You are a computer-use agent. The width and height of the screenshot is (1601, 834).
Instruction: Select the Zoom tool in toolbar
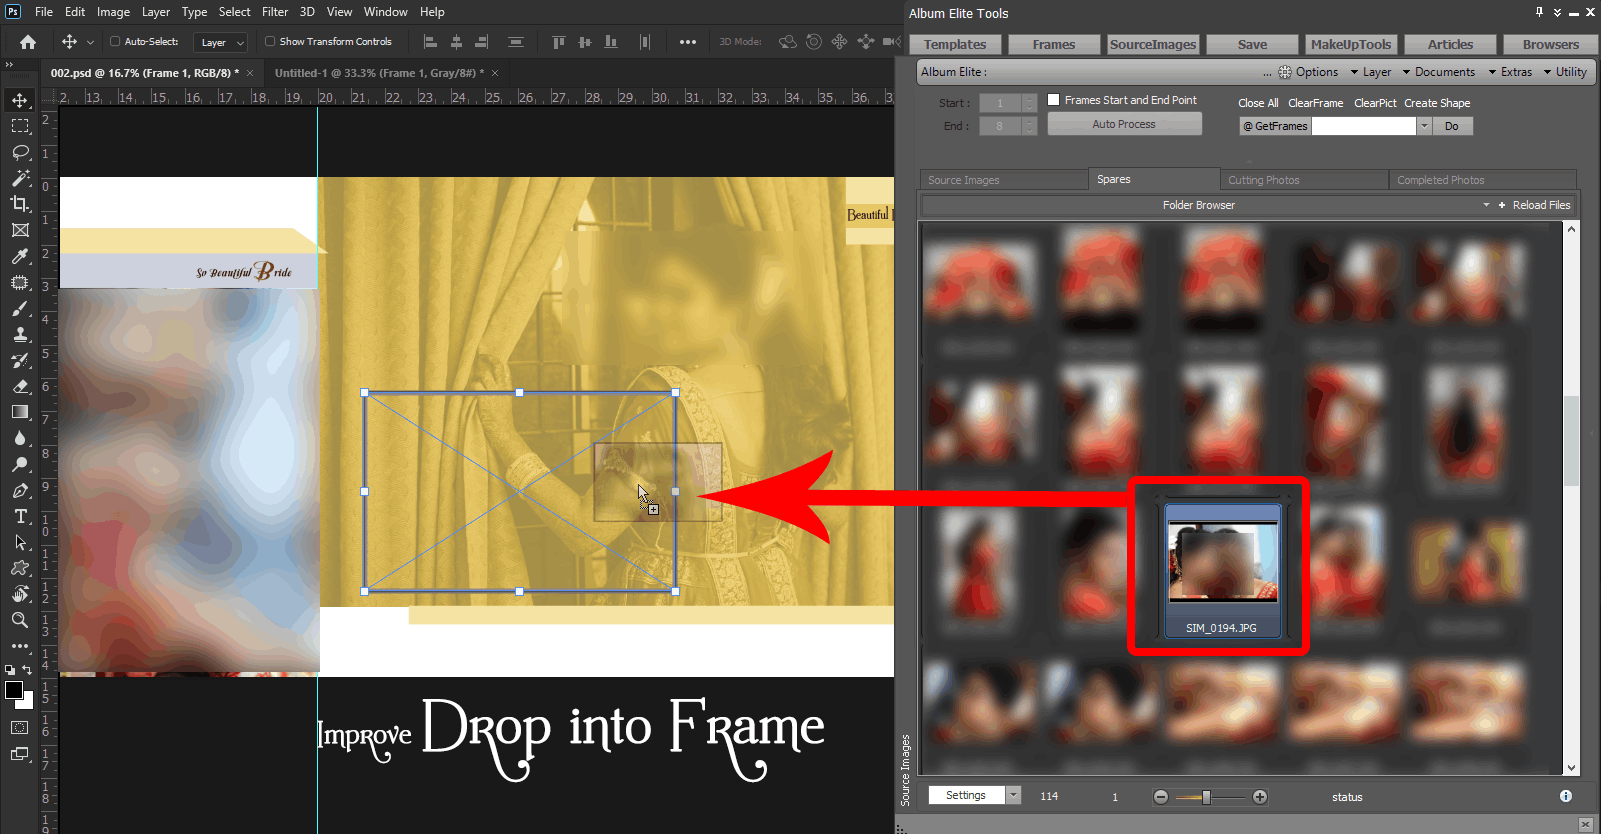click(x=20, y=620)
